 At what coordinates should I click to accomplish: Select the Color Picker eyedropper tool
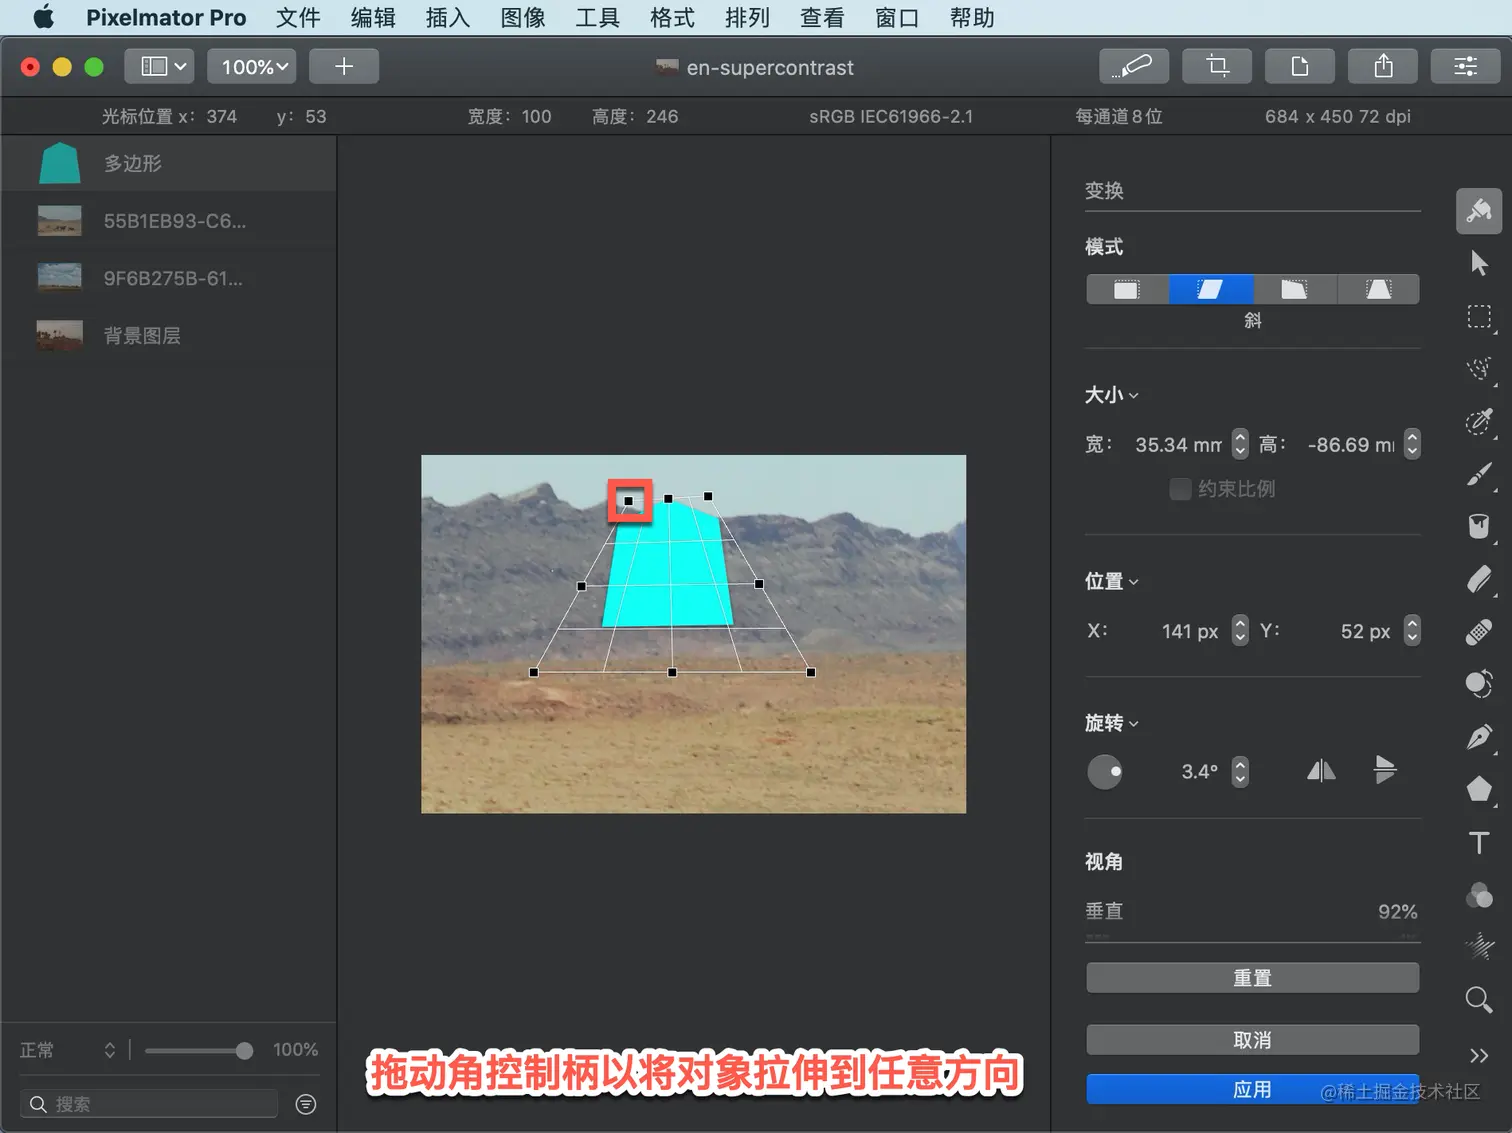pos(1479,421)
